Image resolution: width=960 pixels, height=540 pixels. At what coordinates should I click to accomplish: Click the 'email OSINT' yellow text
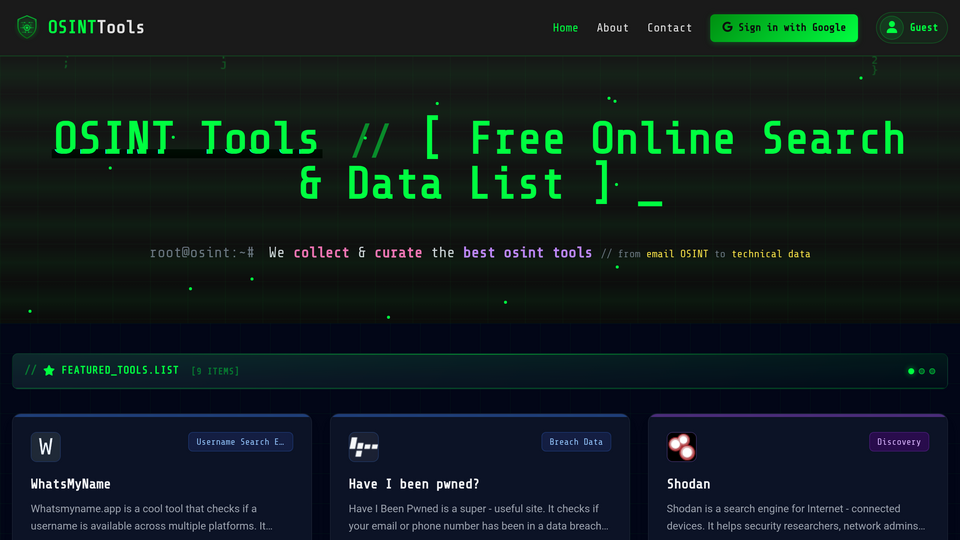click(677, 254)
